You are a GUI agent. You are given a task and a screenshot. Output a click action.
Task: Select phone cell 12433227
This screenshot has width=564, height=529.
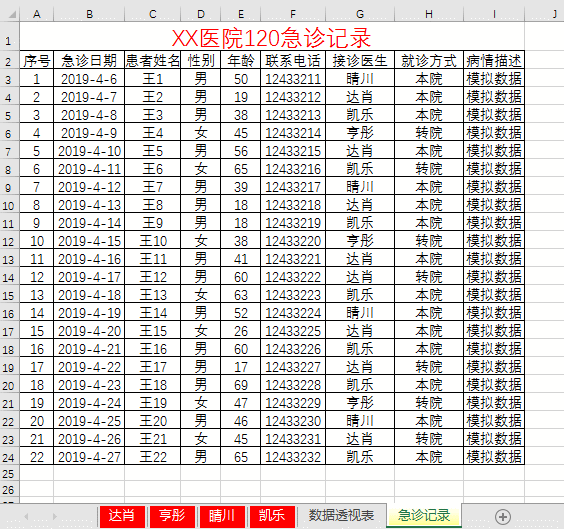point(293,366)
